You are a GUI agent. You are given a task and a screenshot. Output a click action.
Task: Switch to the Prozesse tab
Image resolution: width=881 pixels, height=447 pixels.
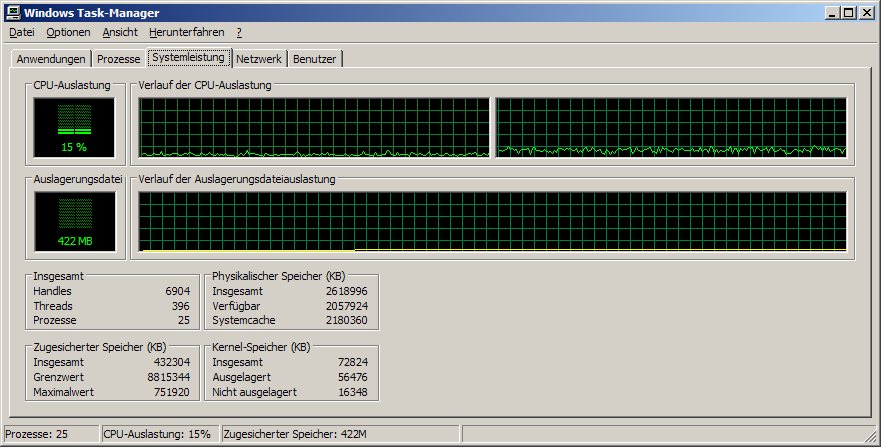(x=118, y=59)
